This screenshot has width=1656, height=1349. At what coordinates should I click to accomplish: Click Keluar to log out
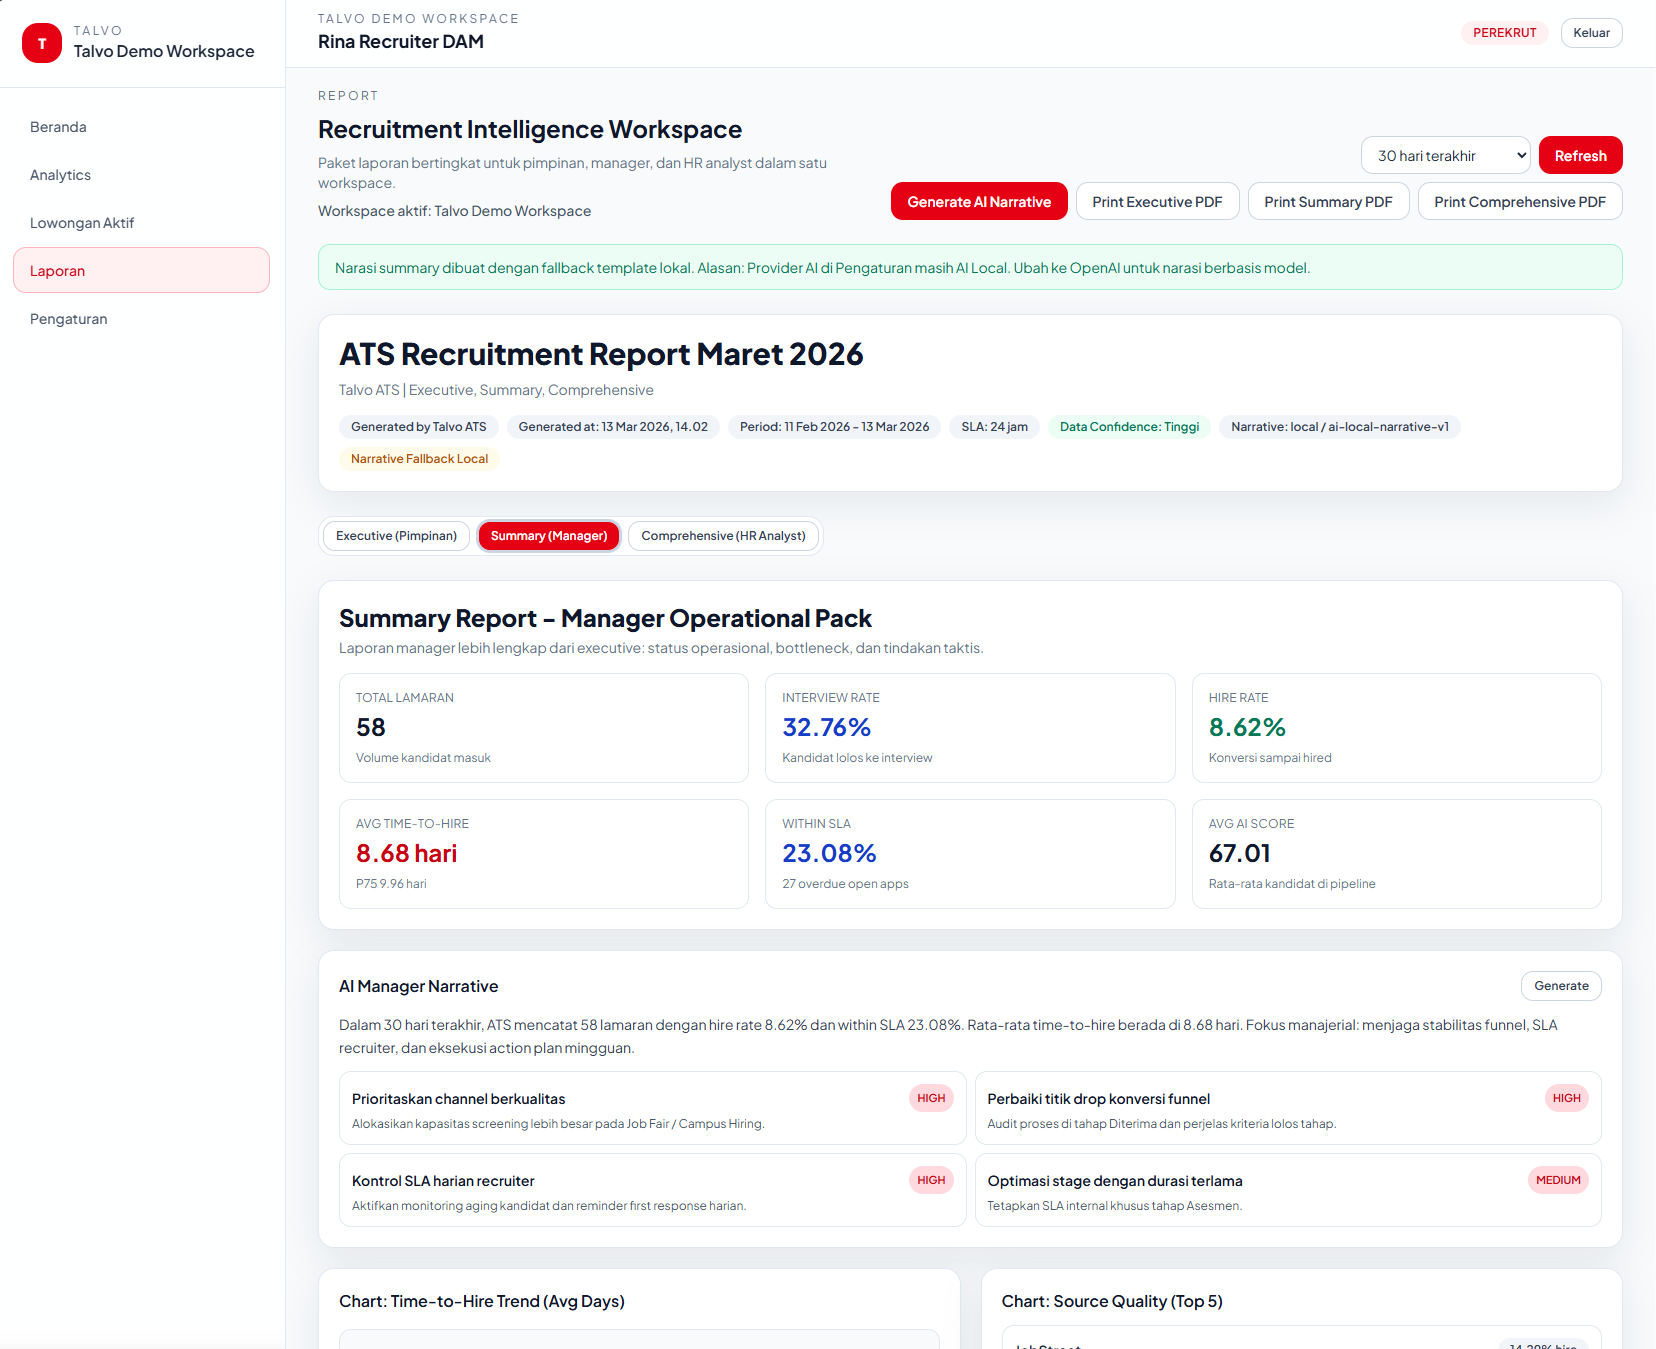1591,32
